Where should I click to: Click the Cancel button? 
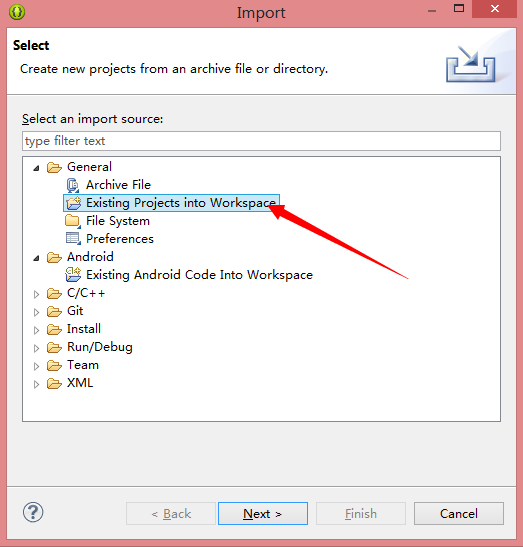459,514
